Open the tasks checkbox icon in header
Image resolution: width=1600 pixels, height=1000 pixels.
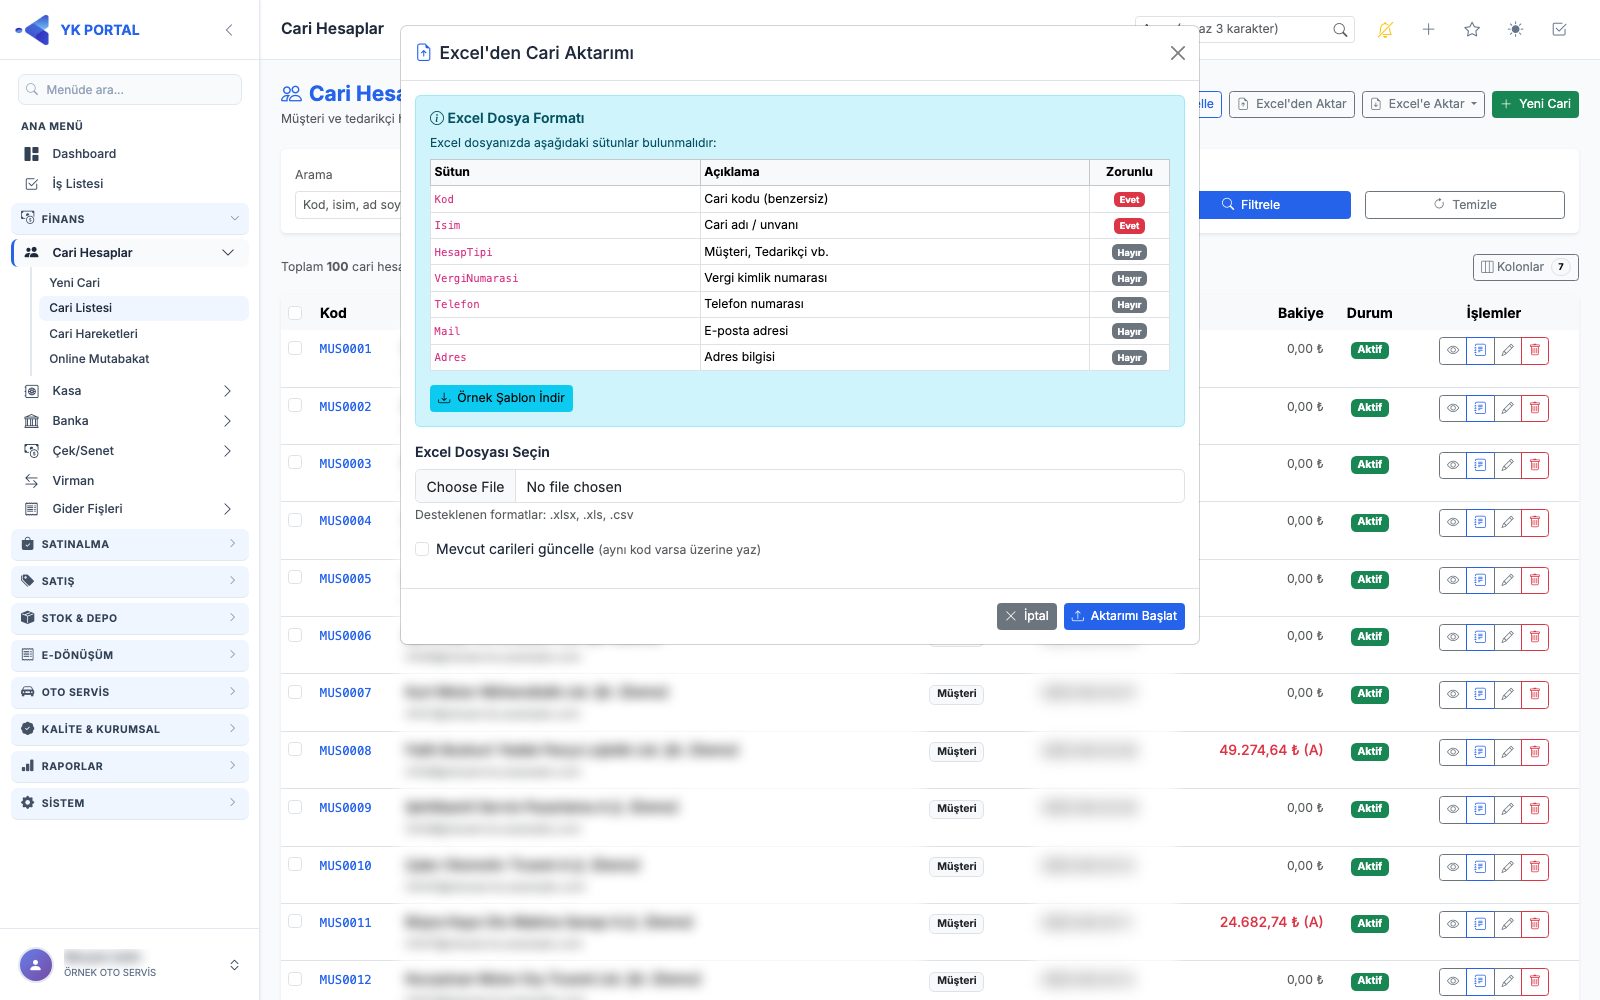(1559, 30)
